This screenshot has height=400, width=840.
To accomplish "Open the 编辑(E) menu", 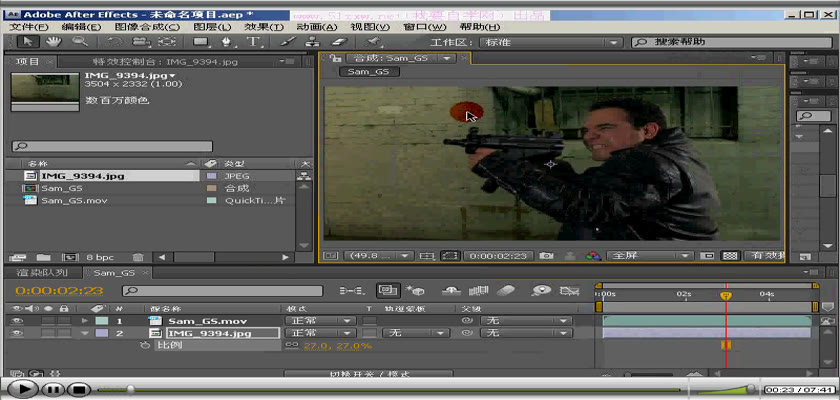I will tap(81, 27).
